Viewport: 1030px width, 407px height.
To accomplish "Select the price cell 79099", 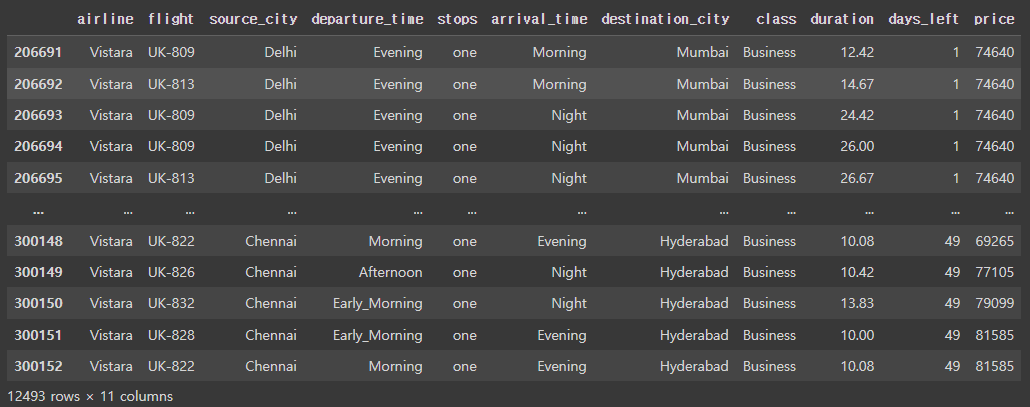I will [995, 303].
